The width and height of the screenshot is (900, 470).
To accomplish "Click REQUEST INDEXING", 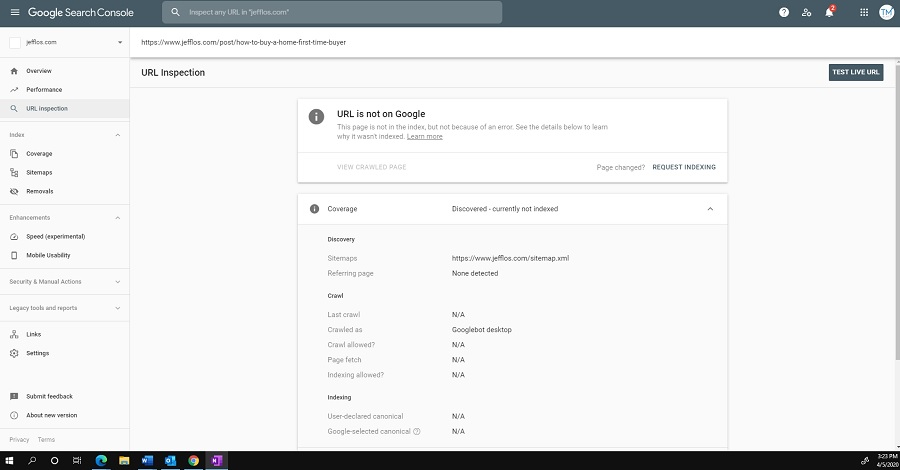I will pos(684,168).
